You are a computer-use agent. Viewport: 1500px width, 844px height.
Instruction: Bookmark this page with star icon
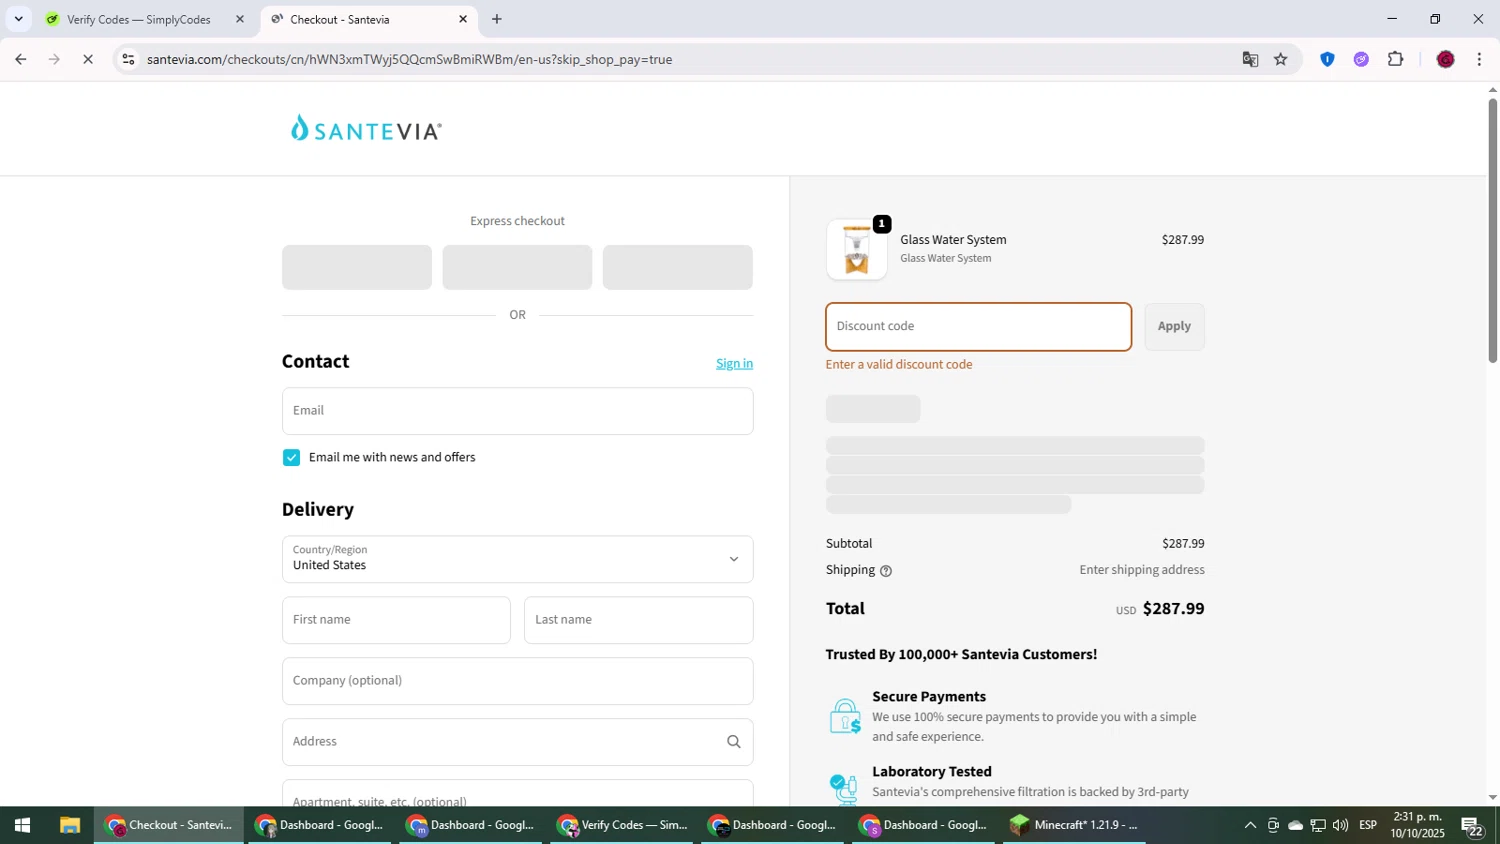coord(1281,59)
